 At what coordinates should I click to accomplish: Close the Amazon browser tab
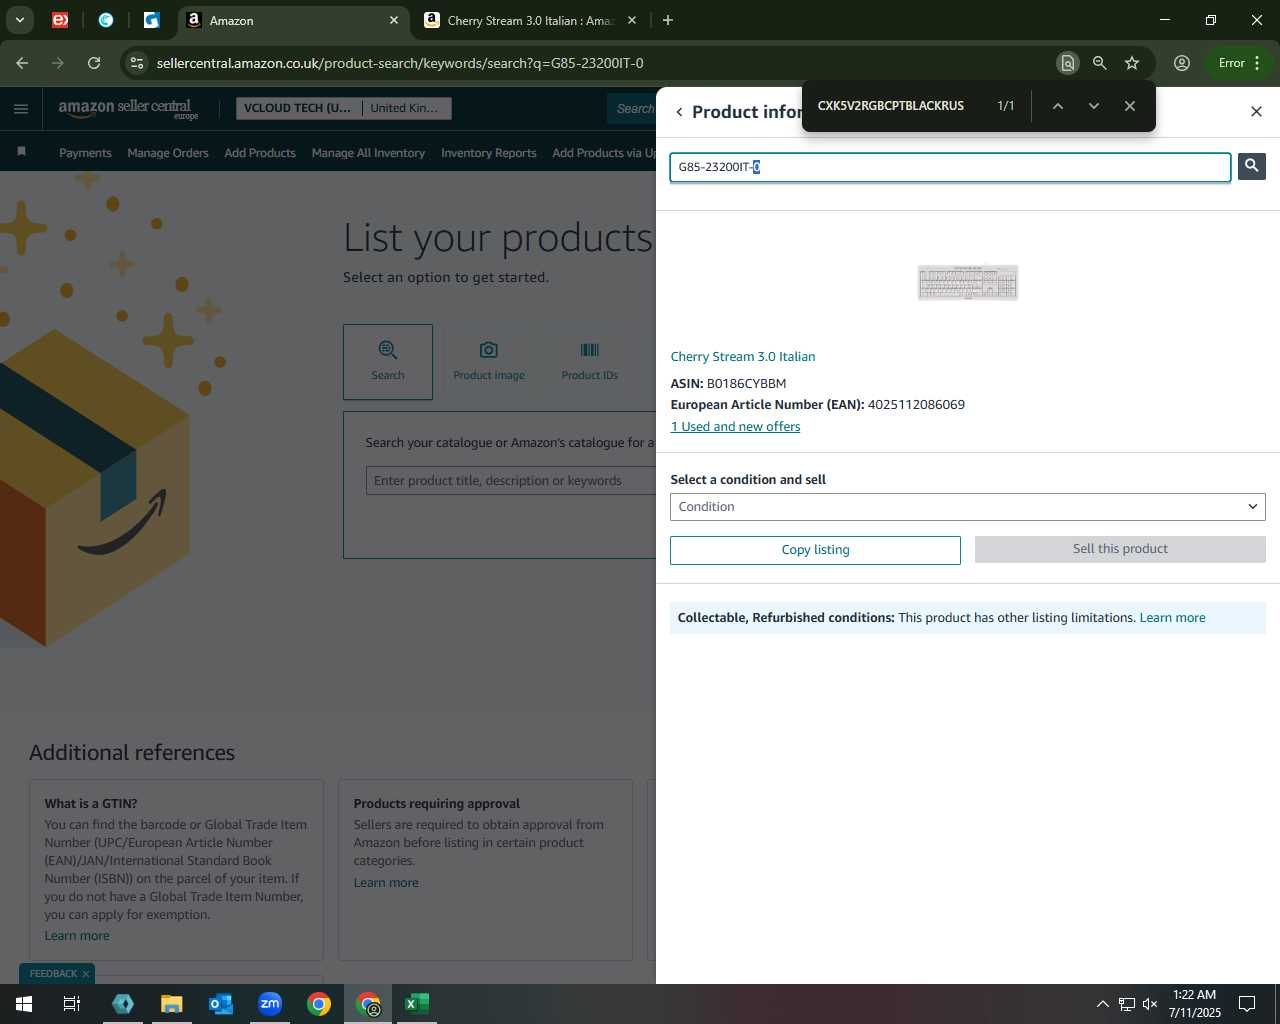tap(394, 20)
